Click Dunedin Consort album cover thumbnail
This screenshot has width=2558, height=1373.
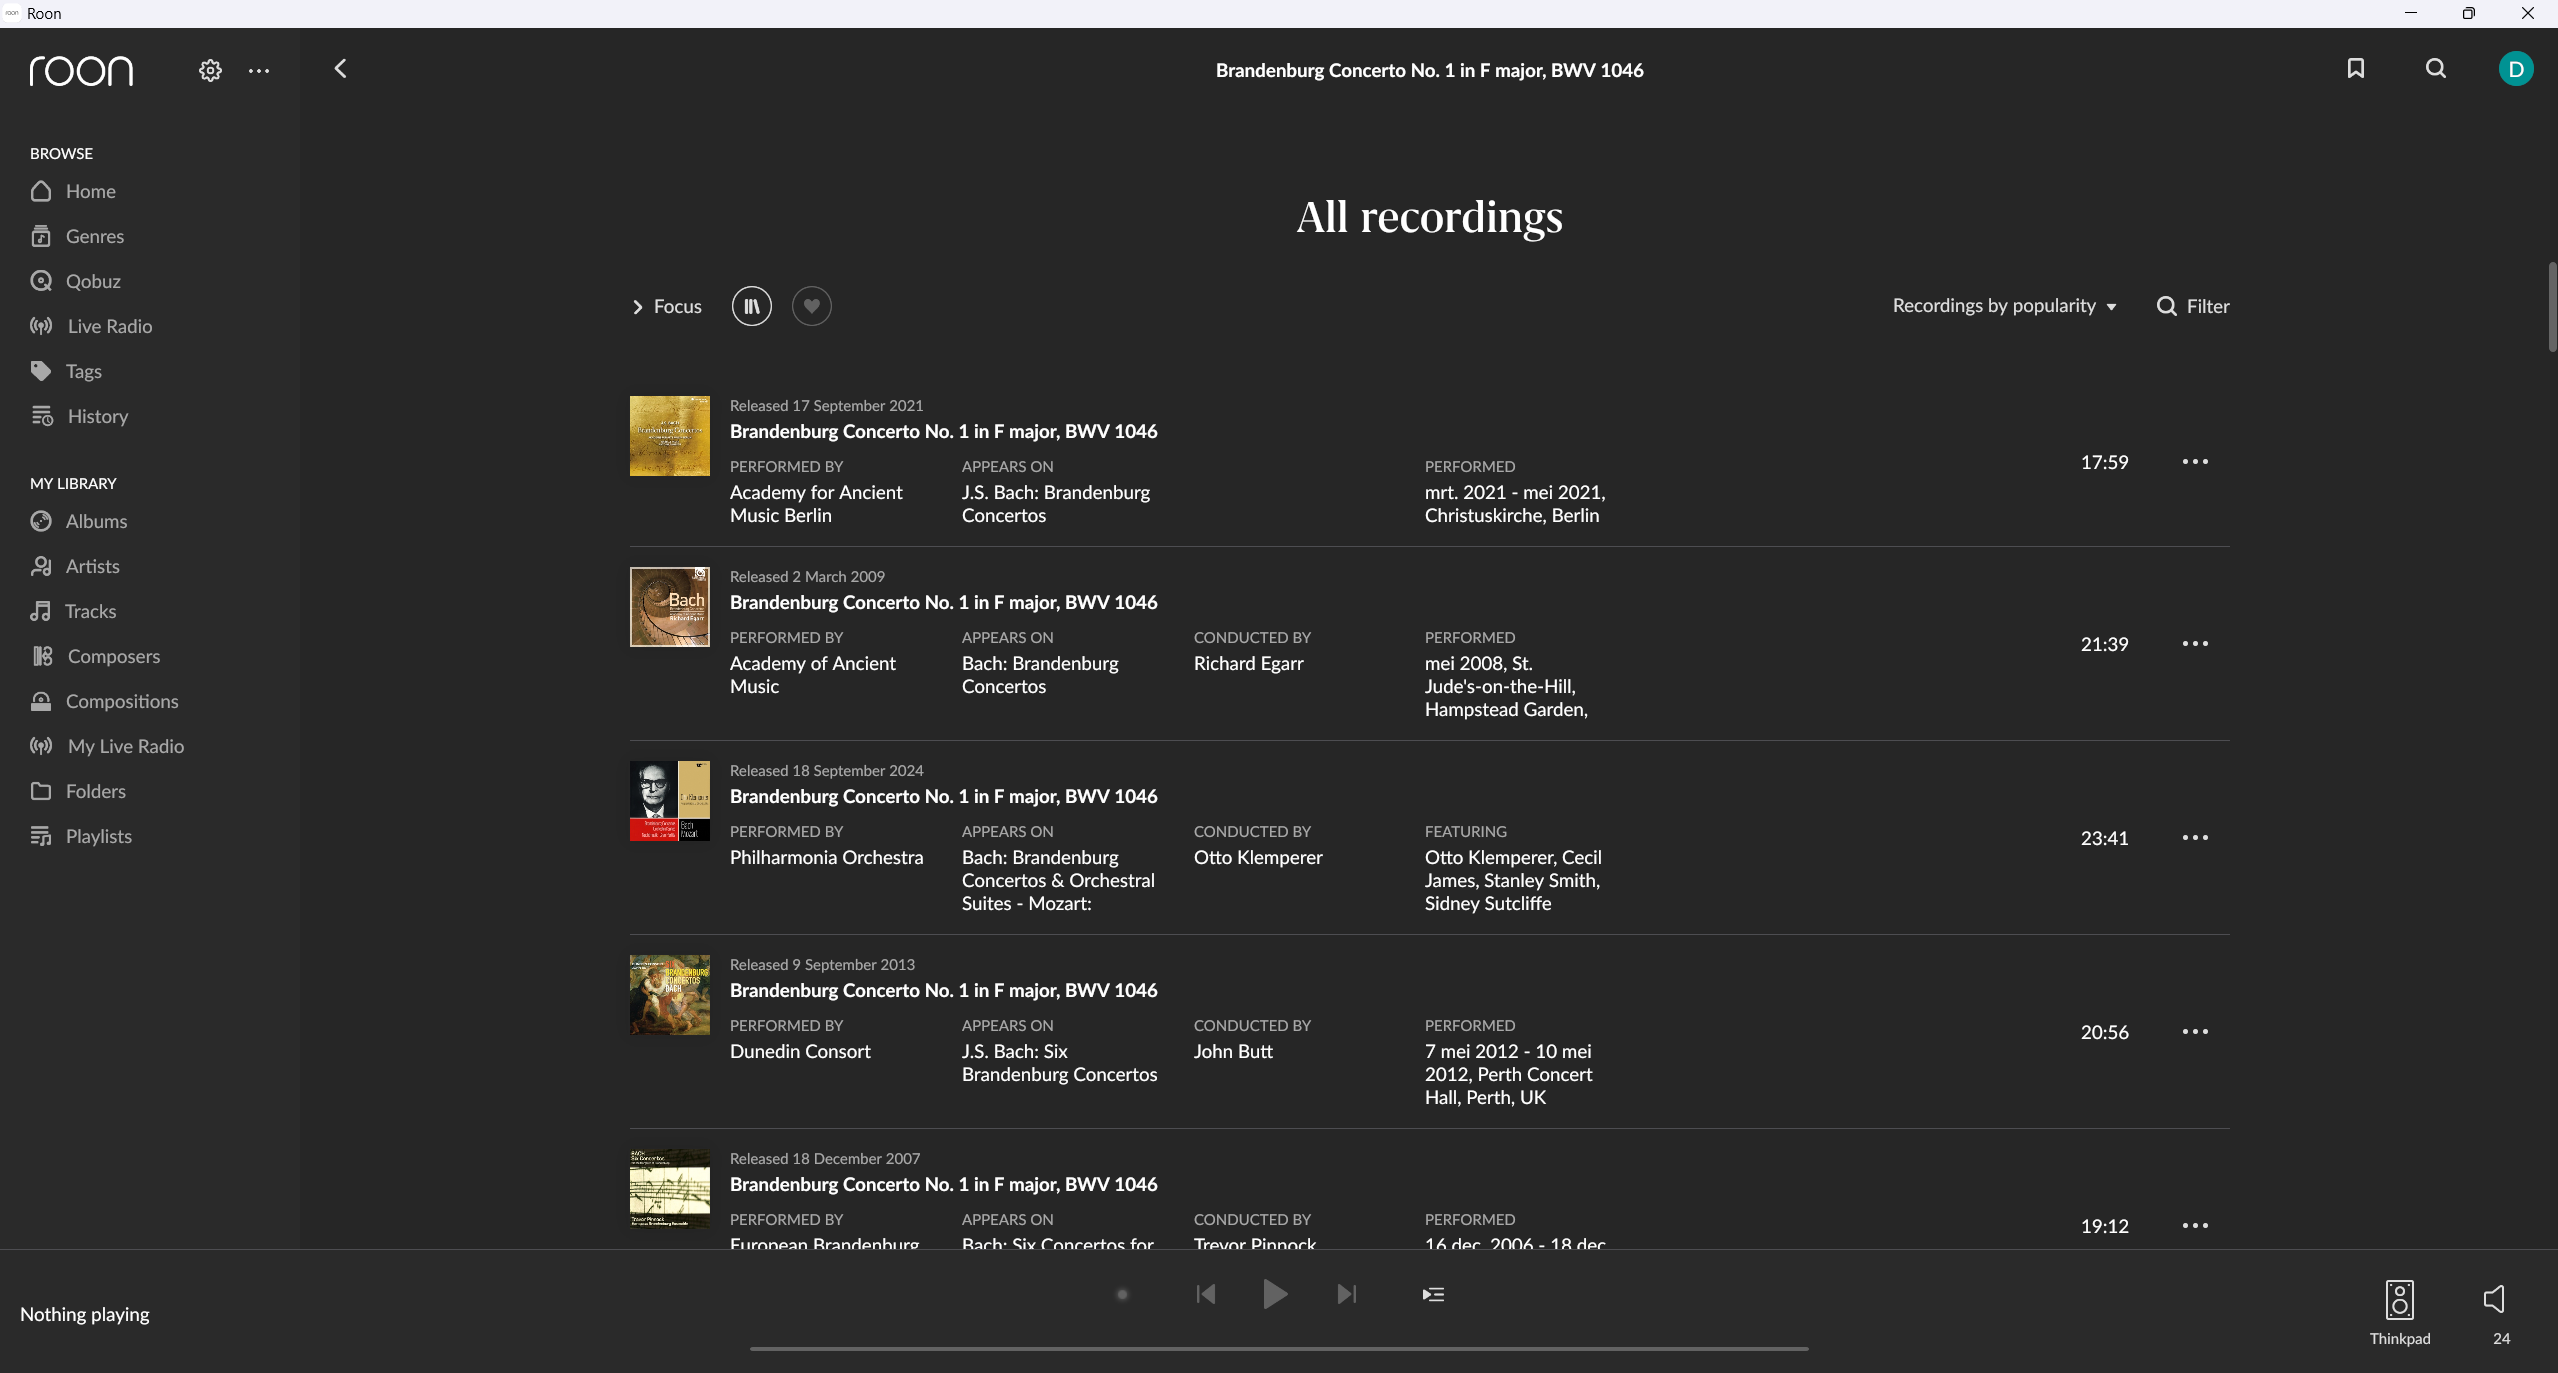[670, 995]
